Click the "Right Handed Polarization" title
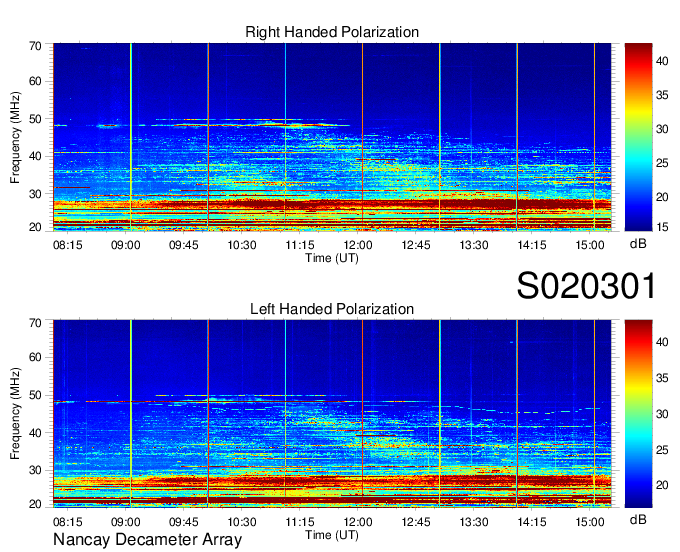Image resolution: width=680 pixels, height=552 pixels. click(332, 32)
